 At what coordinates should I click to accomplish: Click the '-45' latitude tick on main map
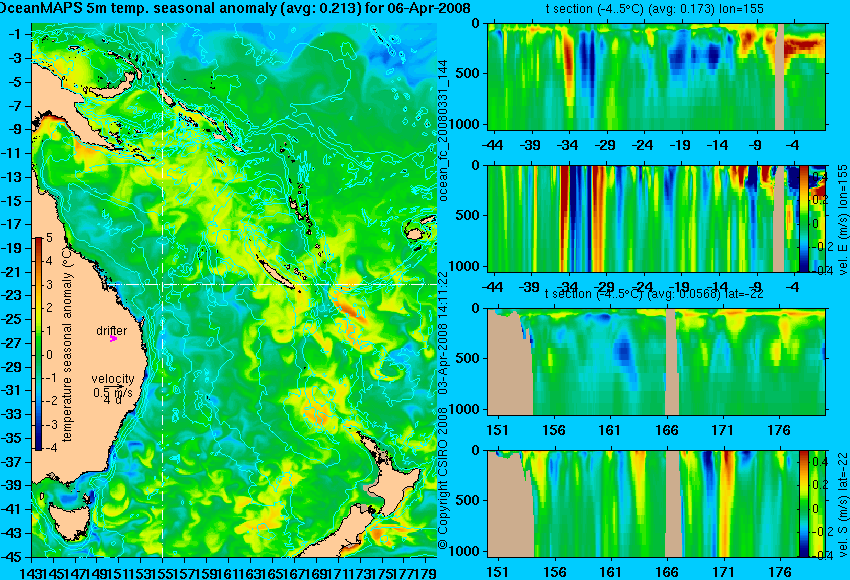12,557
